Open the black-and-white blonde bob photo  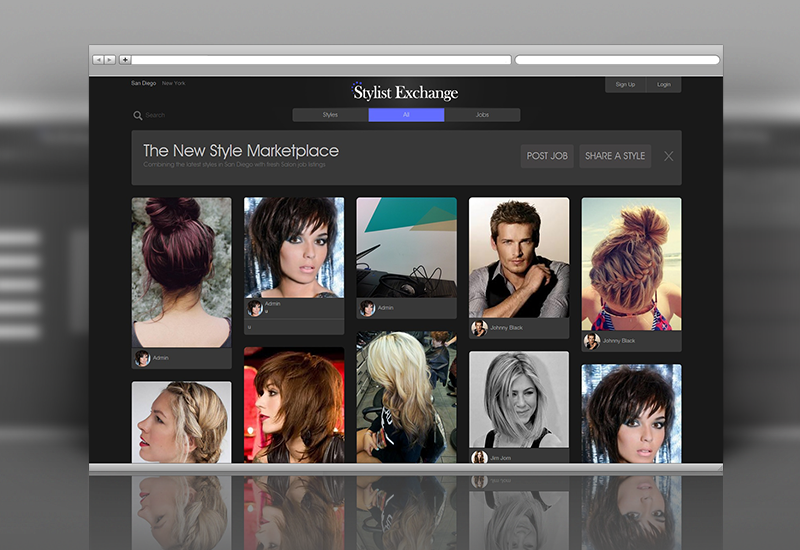519,399
